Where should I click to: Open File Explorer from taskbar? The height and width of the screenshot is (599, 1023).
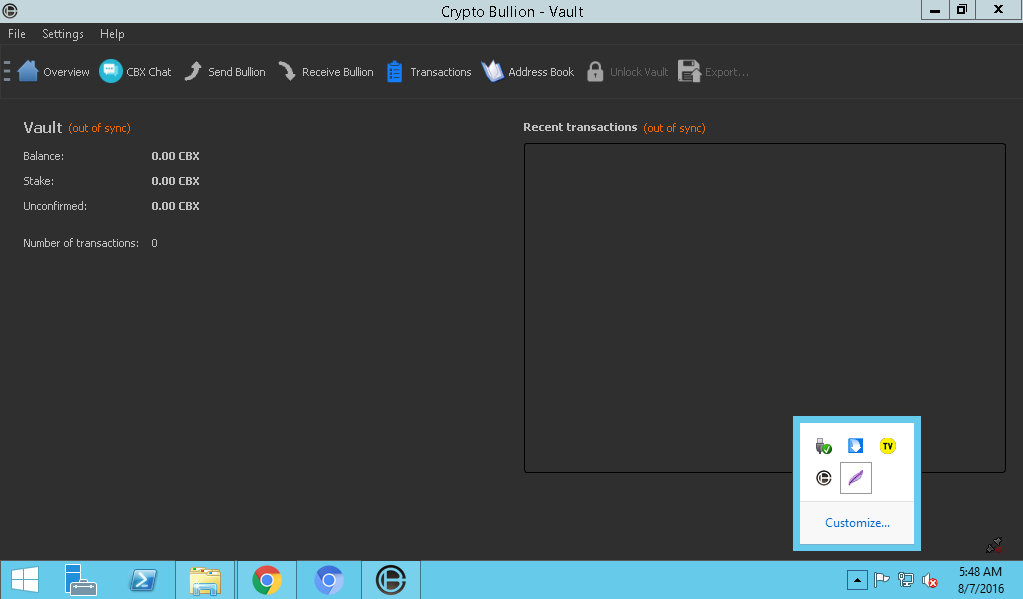coord(205,580)
